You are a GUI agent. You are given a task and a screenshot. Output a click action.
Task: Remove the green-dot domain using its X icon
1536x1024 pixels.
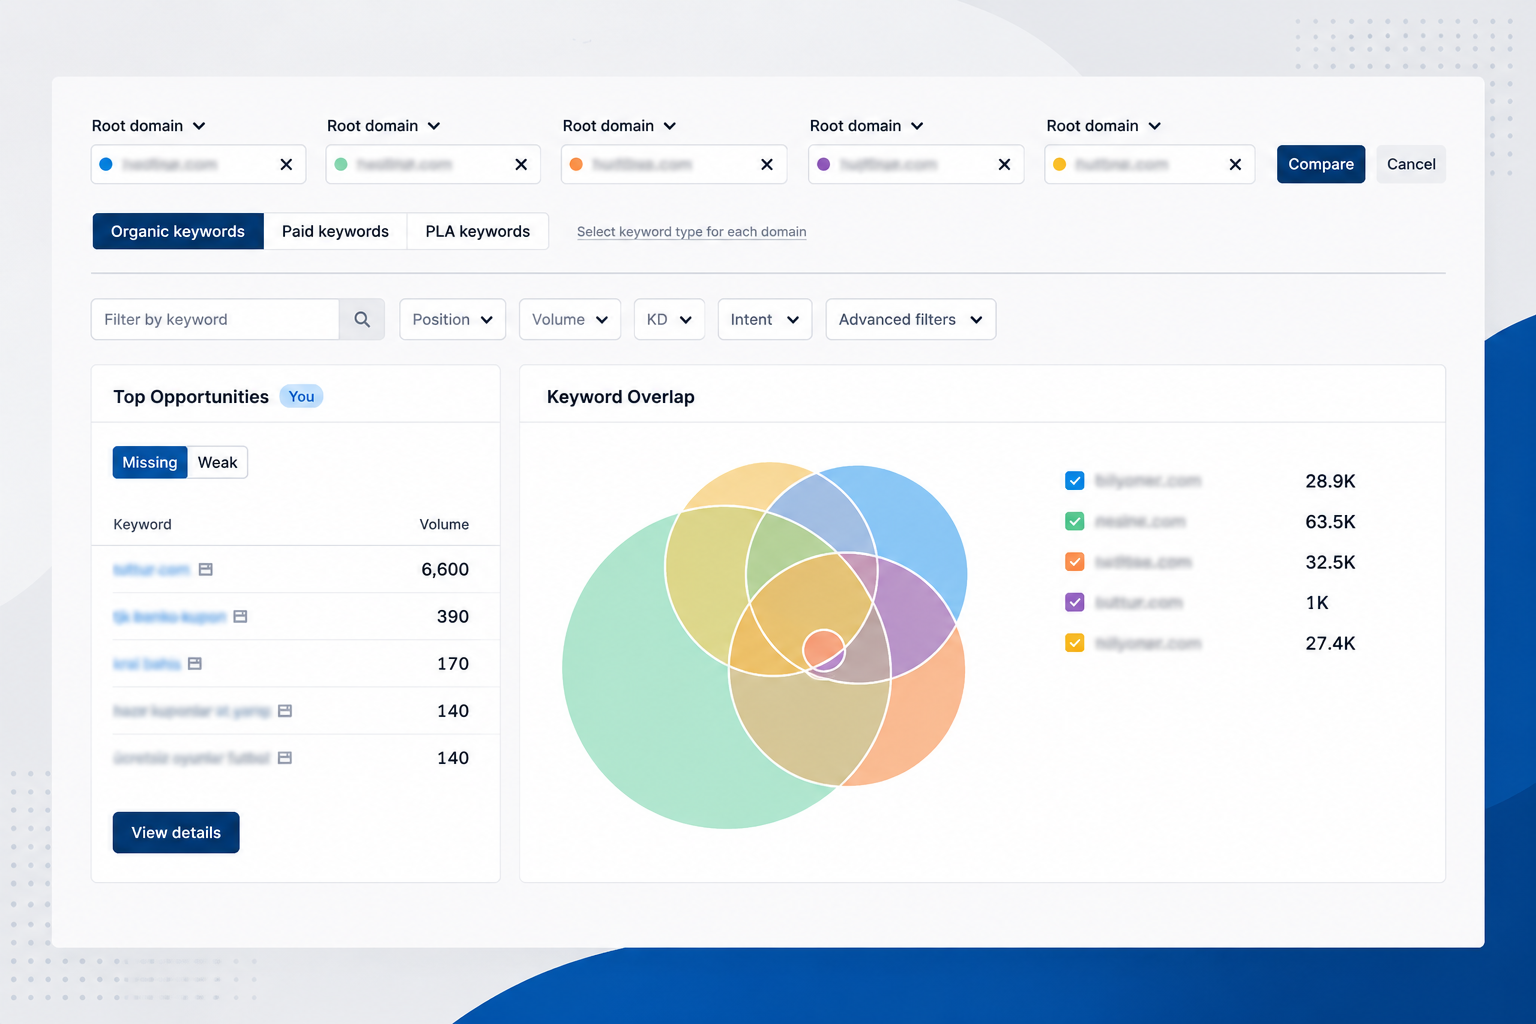pyautogui.click(x=521, y=164)
